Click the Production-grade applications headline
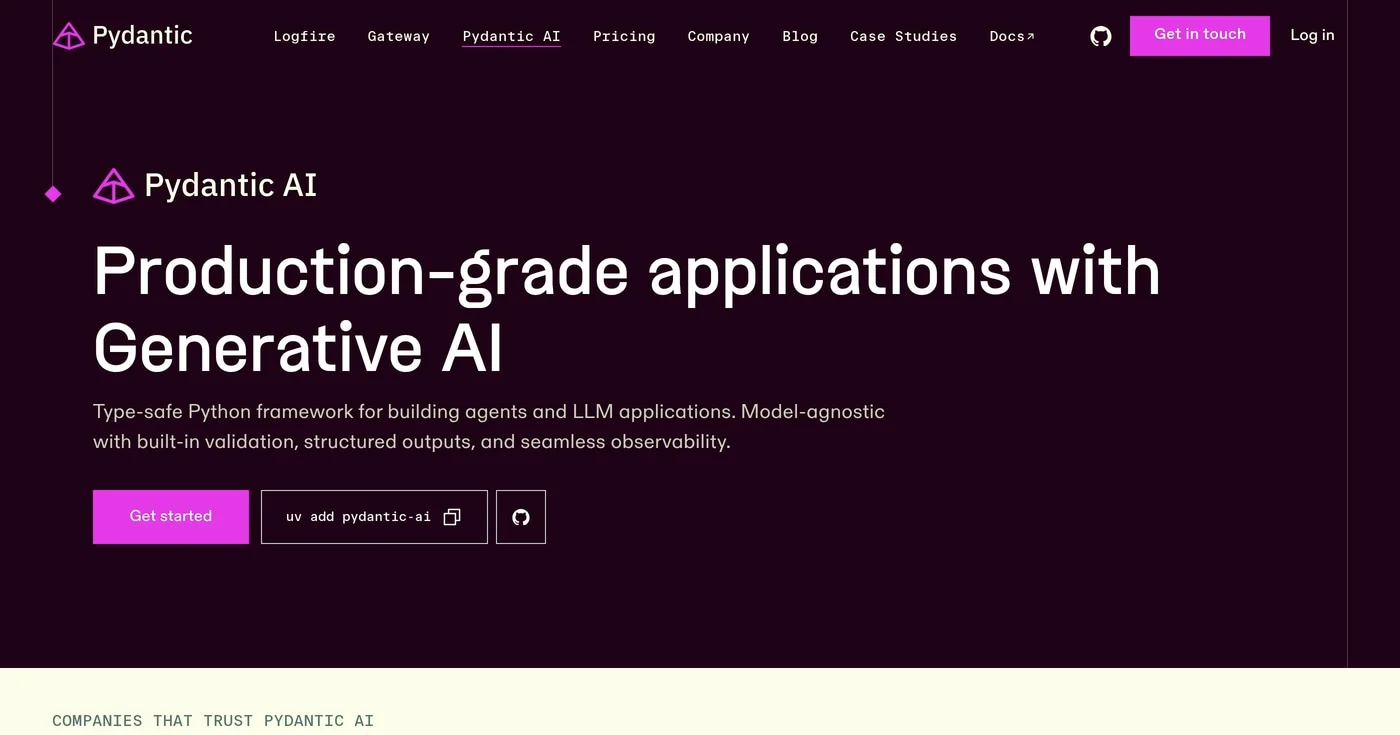This screenshot has width=1400, height=735. [x=627, y=310]
